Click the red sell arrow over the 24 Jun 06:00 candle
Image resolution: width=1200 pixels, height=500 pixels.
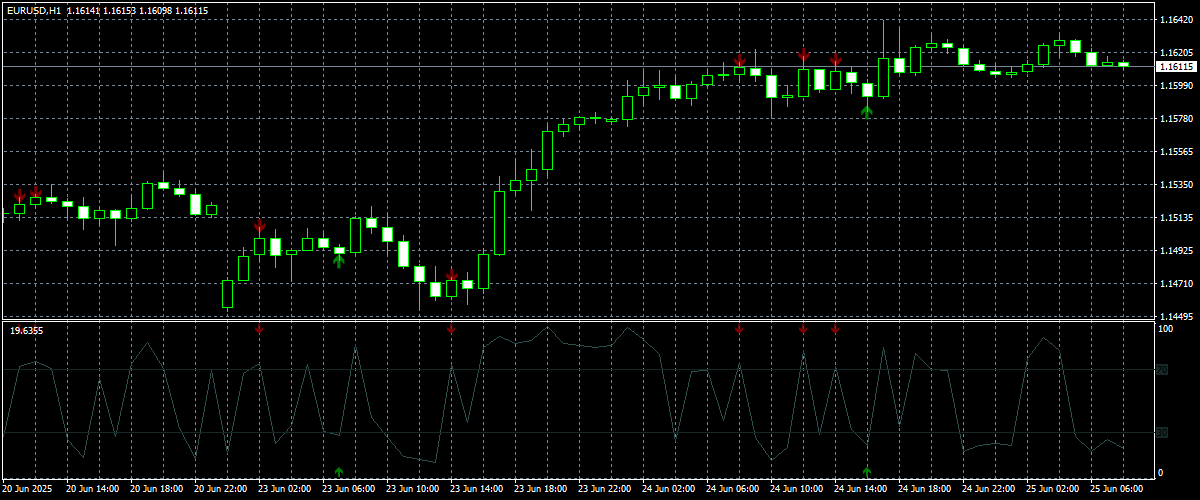coord(739,61)
